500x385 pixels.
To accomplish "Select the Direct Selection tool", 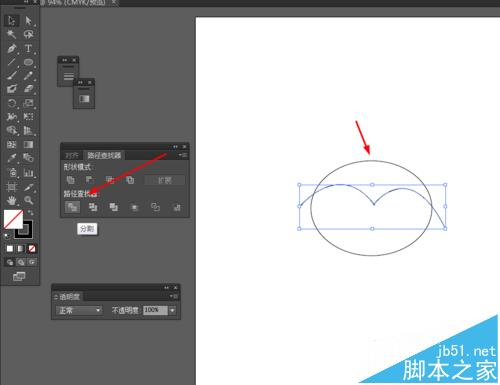I will tap(28, 21).
